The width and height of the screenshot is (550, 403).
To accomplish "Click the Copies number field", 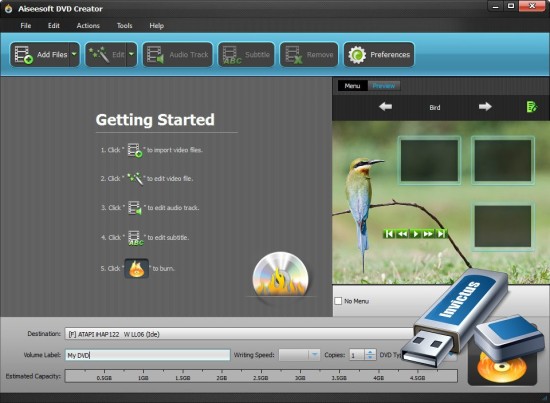I will coord(357,355).
